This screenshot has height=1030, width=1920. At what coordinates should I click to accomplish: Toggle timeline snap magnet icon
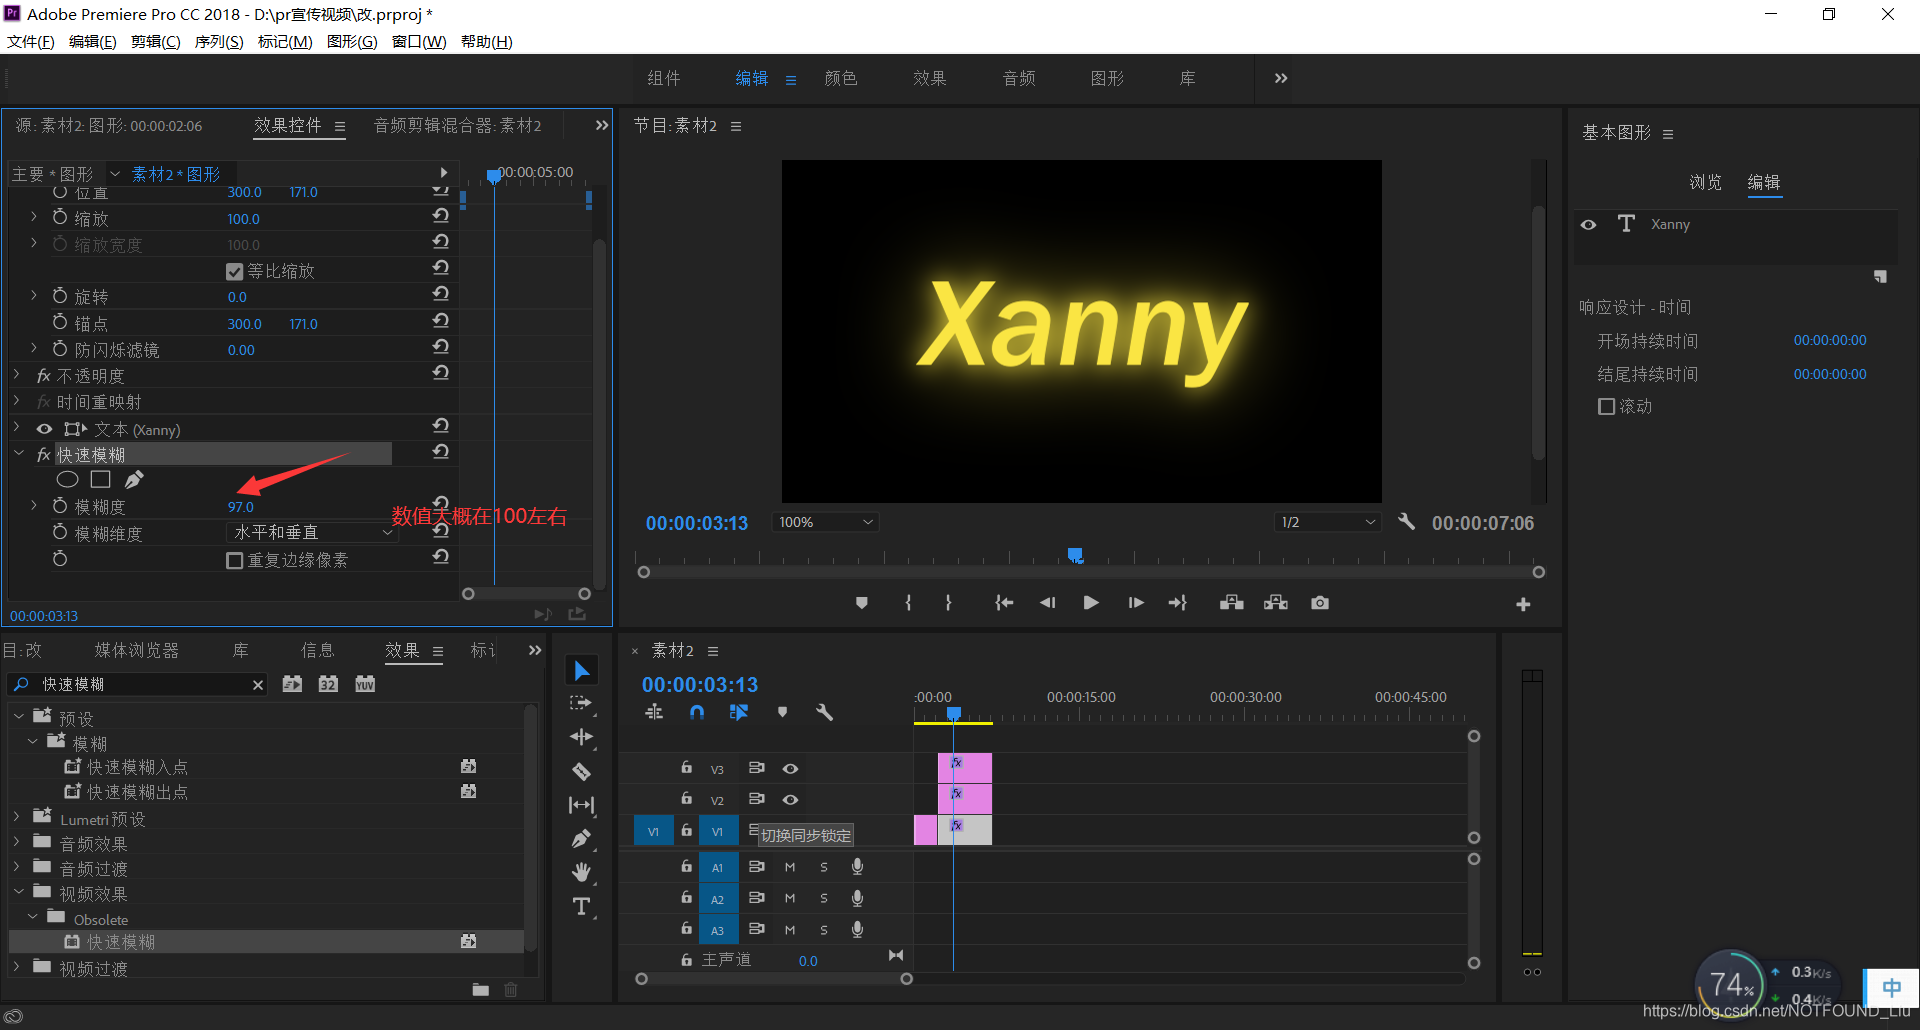[x=697, y=712]
